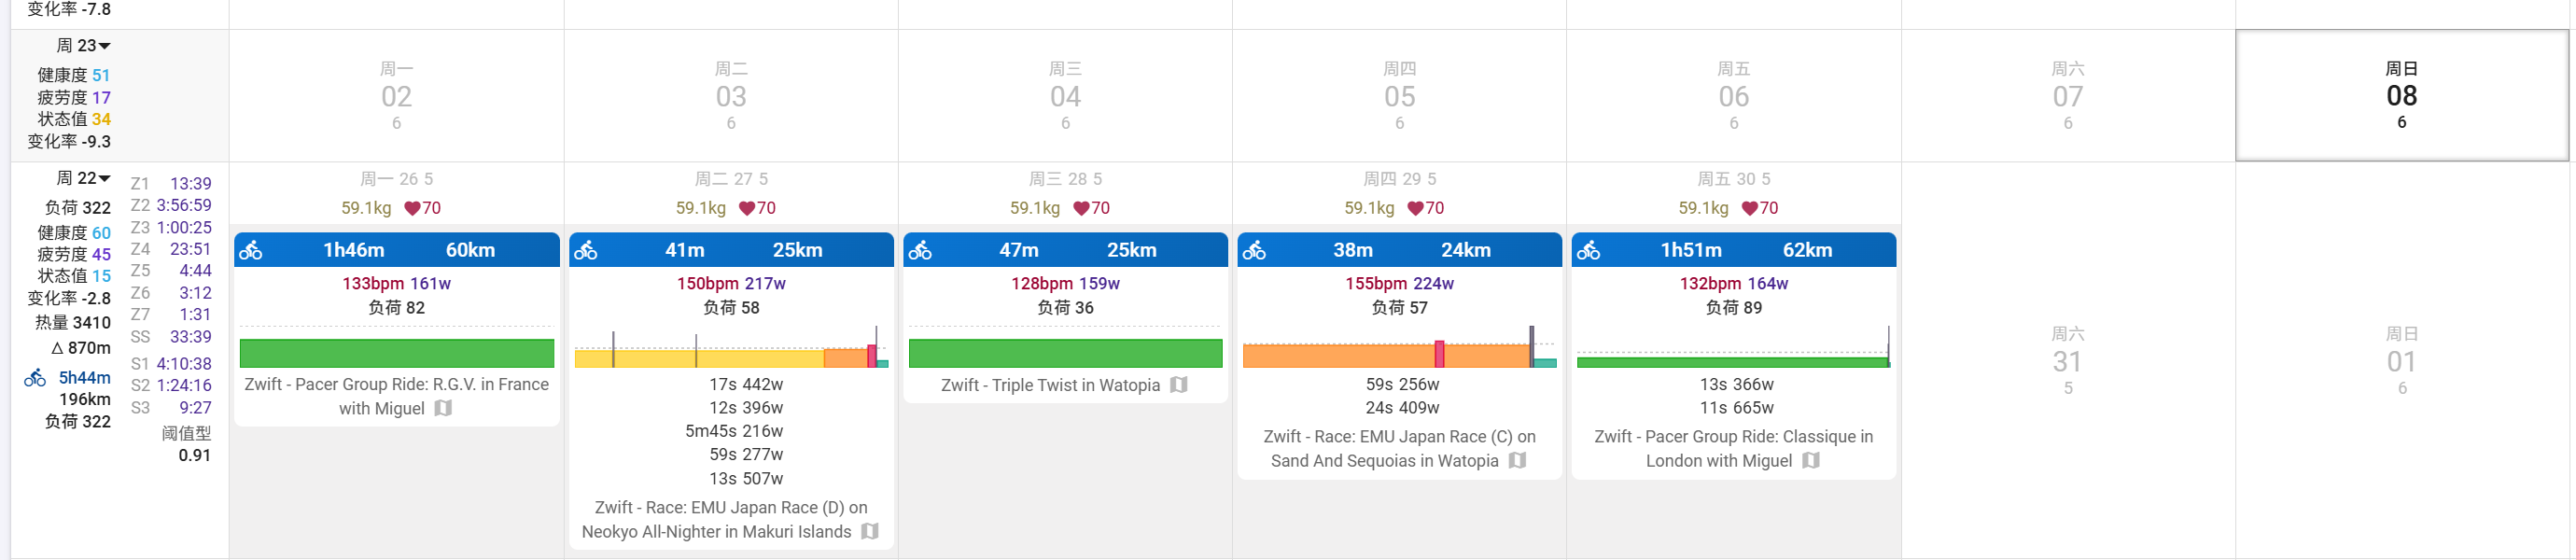Click cycling icon on Wednesday 47m activity
Viewport: 2576px width, 560px height.
point(920,250)
